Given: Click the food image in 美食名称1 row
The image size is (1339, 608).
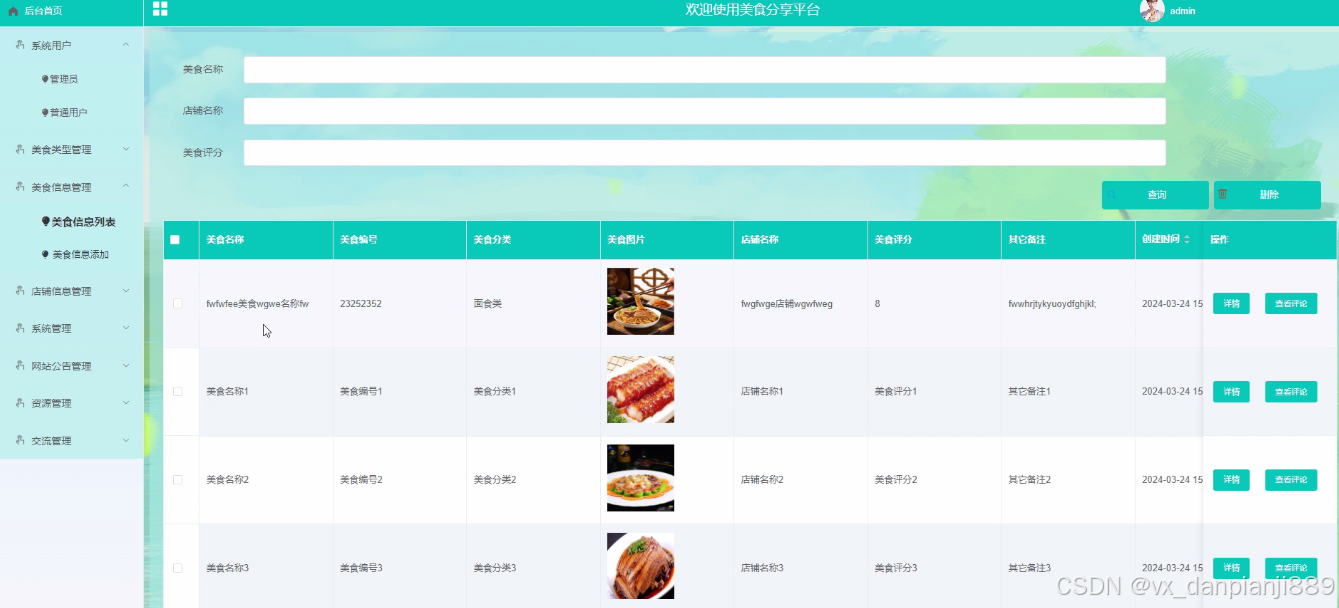Looking at the screenshot, I should pos(640,389).
